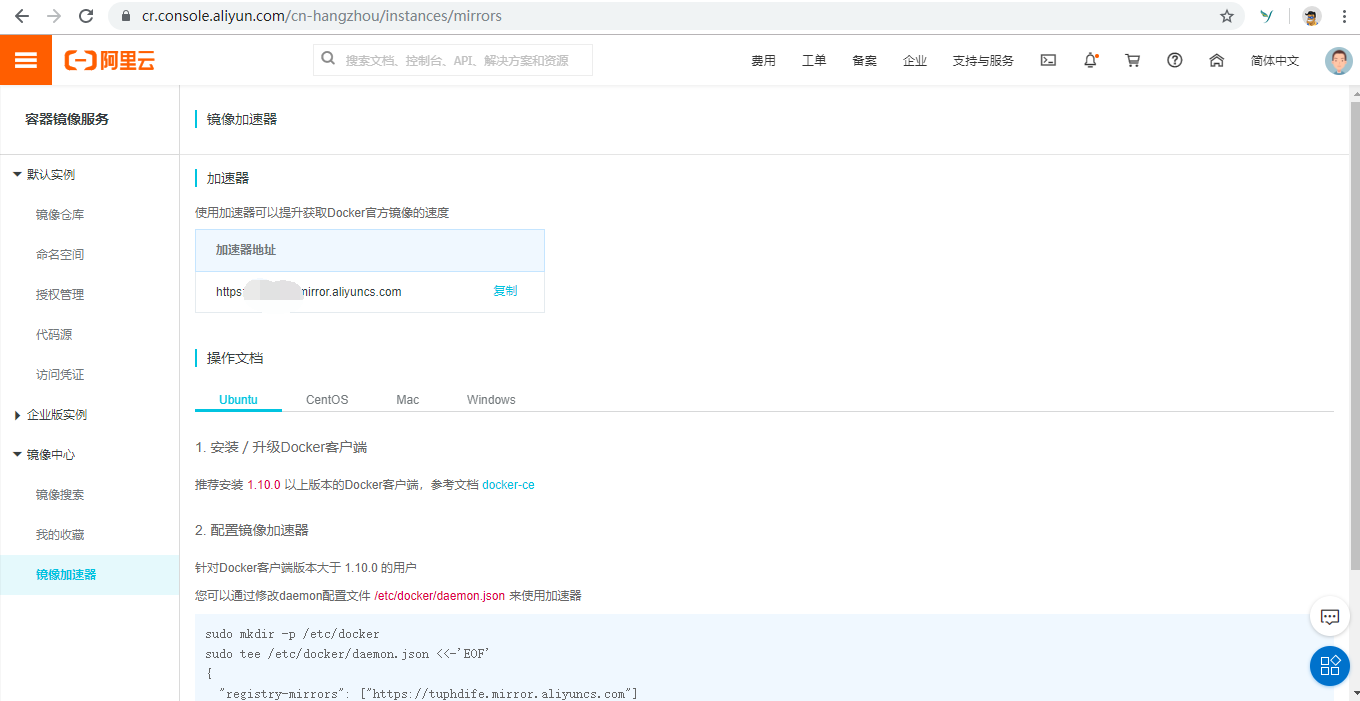The height and width of the screenshot is (701, 1360).
Task: Click the Alibaba Cloud logo
Action: click(110, 60)
